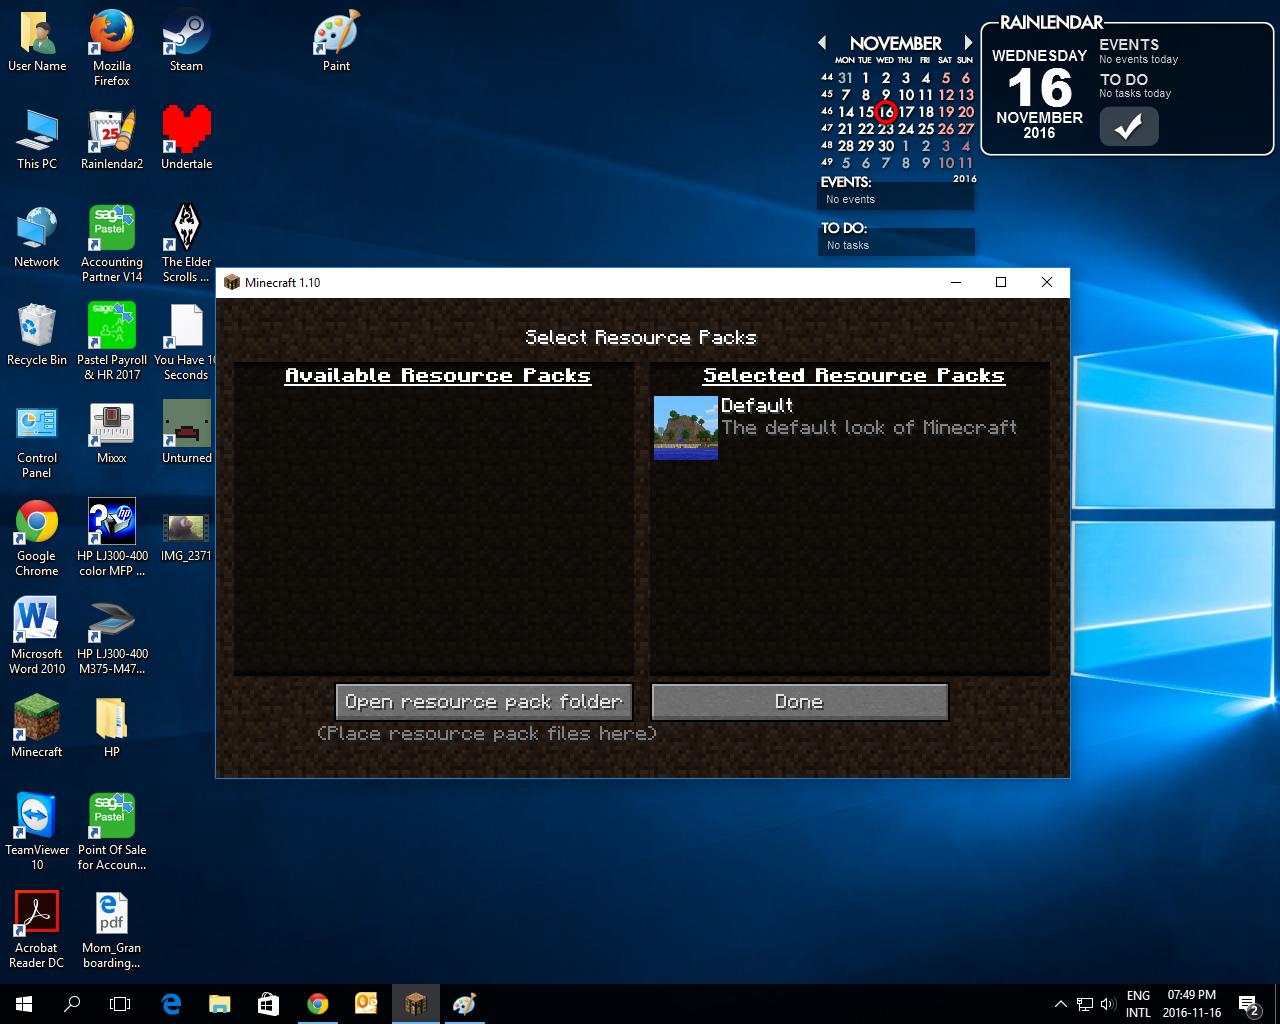Open the Paint desktop shortcut
This screenshot has height=1024, width=1280.
[336, 34]
